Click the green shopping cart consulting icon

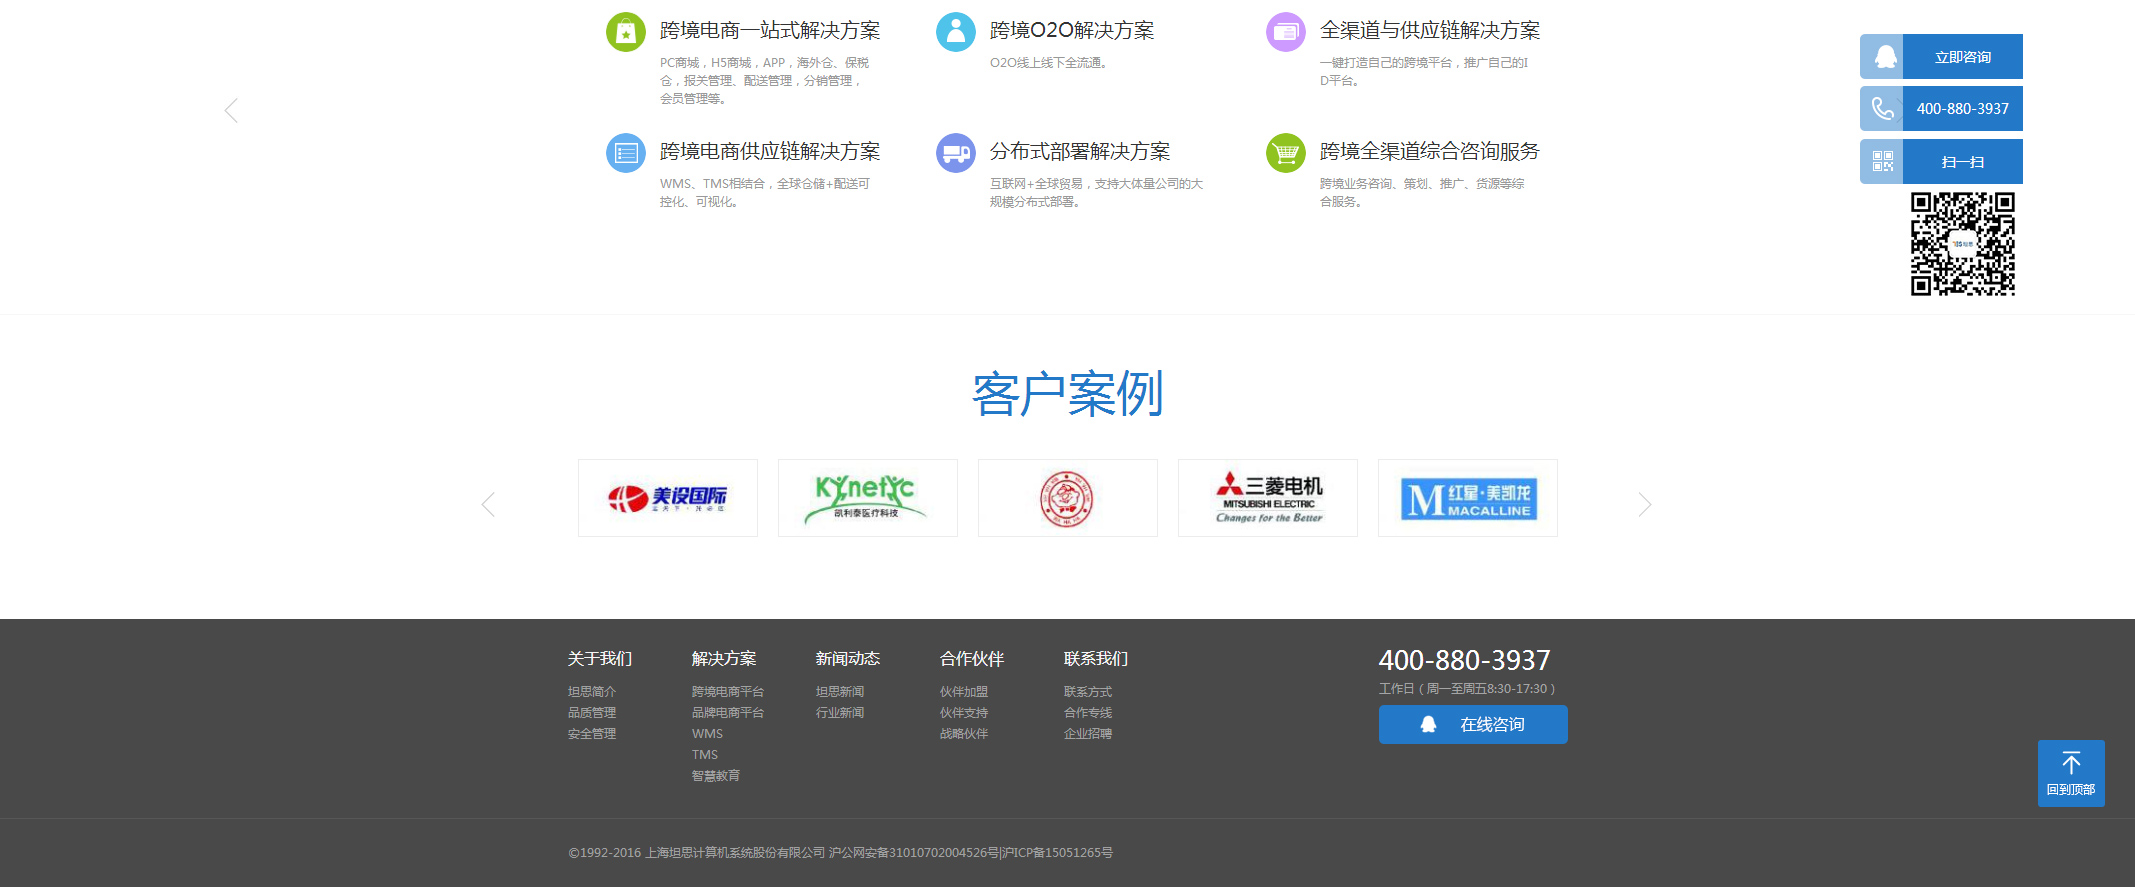(1285, 153)
